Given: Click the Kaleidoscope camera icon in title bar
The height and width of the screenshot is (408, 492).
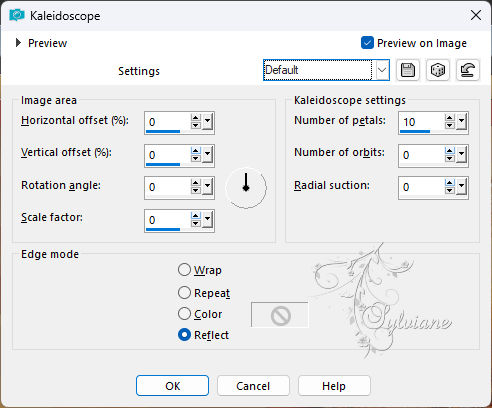Looking at the screenshot, I should tap(17, 15).
